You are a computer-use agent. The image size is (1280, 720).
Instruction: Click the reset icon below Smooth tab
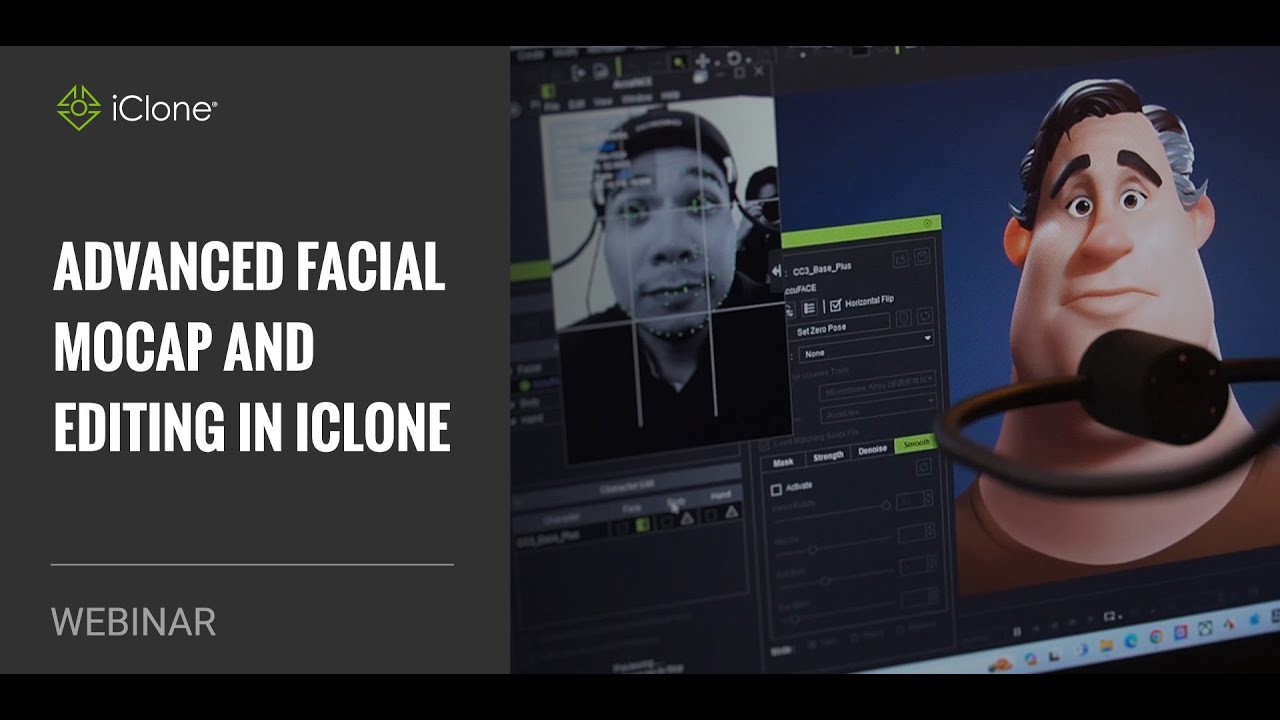click(x=923, y=466)
